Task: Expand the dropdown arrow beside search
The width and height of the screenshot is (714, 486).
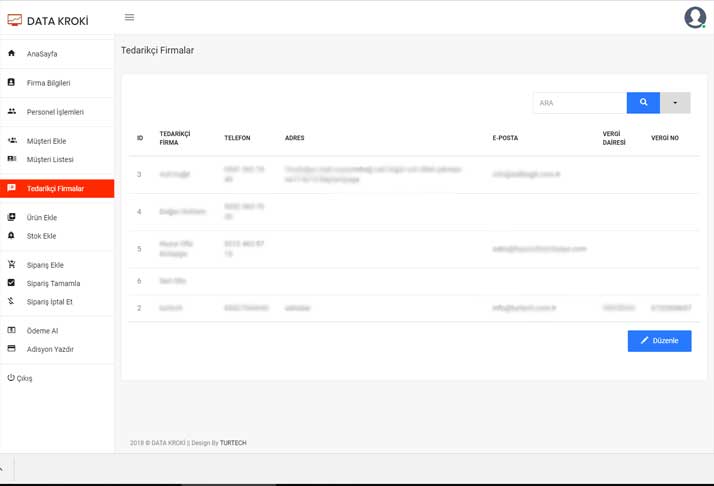Action: [675, 103]
